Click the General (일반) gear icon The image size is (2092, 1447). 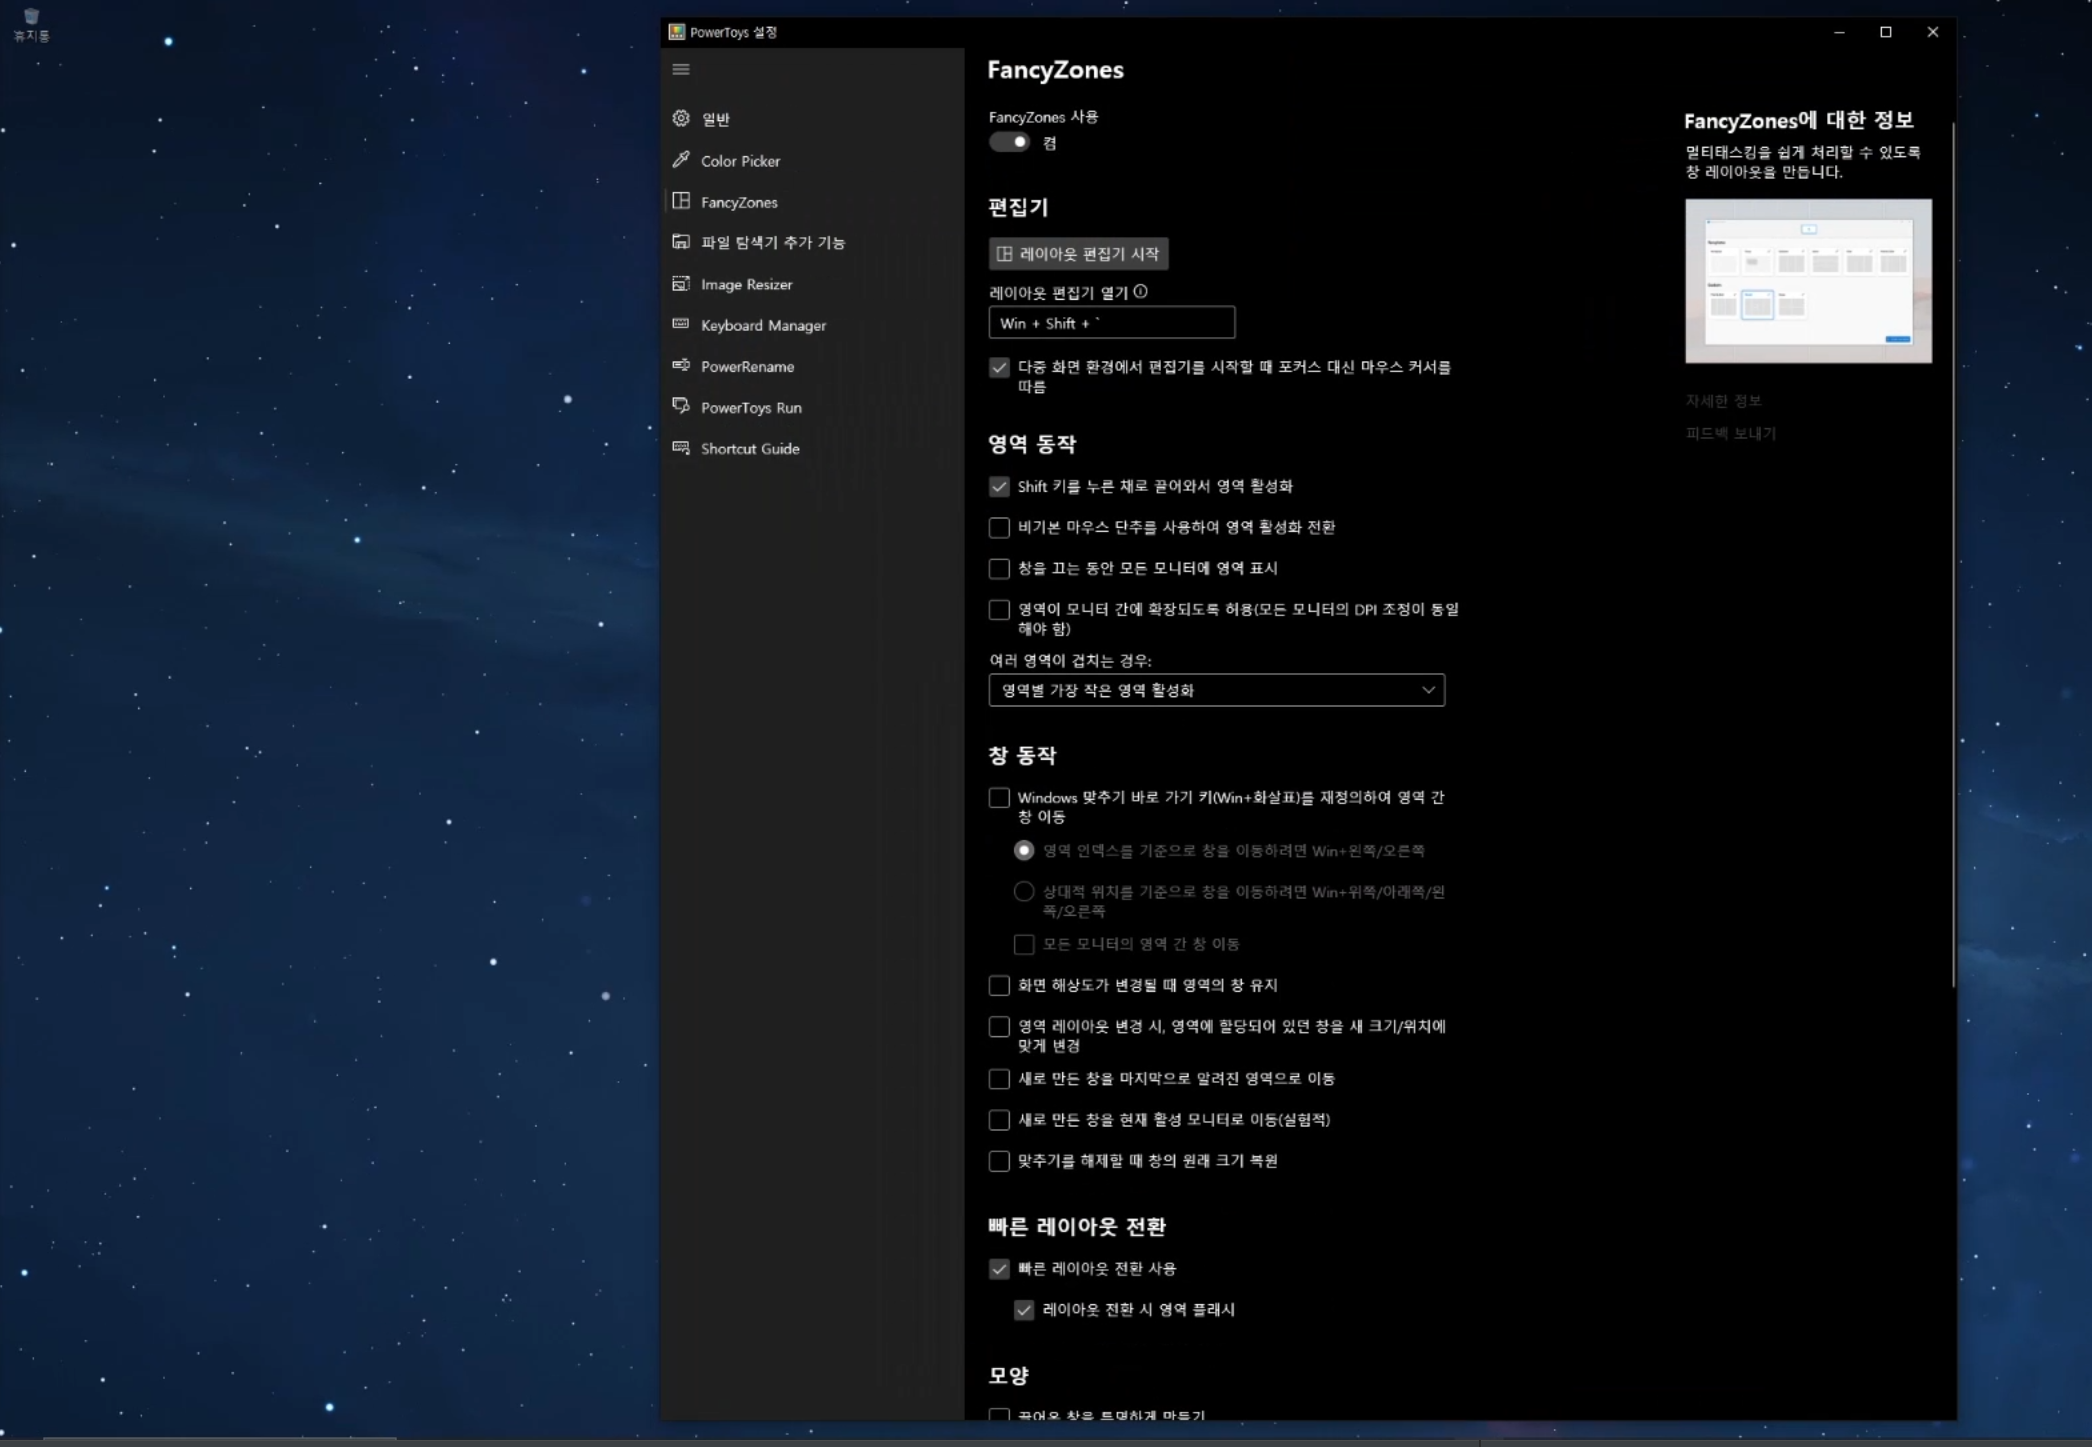pos(681,118)
